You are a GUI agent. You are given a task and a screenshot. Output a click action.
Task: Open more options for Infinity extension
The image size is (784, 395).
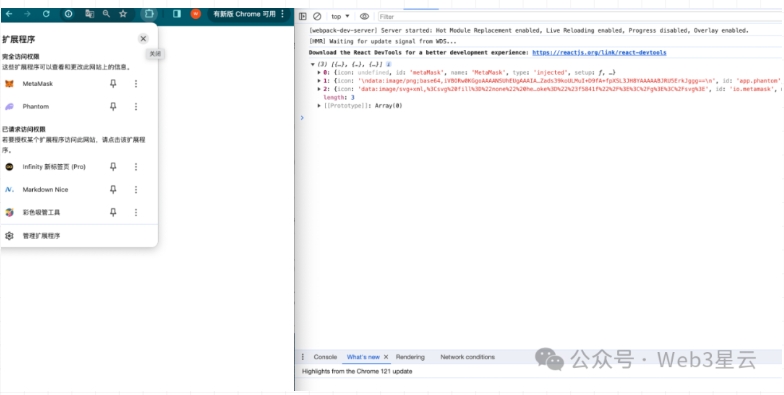tap(136, 166)
